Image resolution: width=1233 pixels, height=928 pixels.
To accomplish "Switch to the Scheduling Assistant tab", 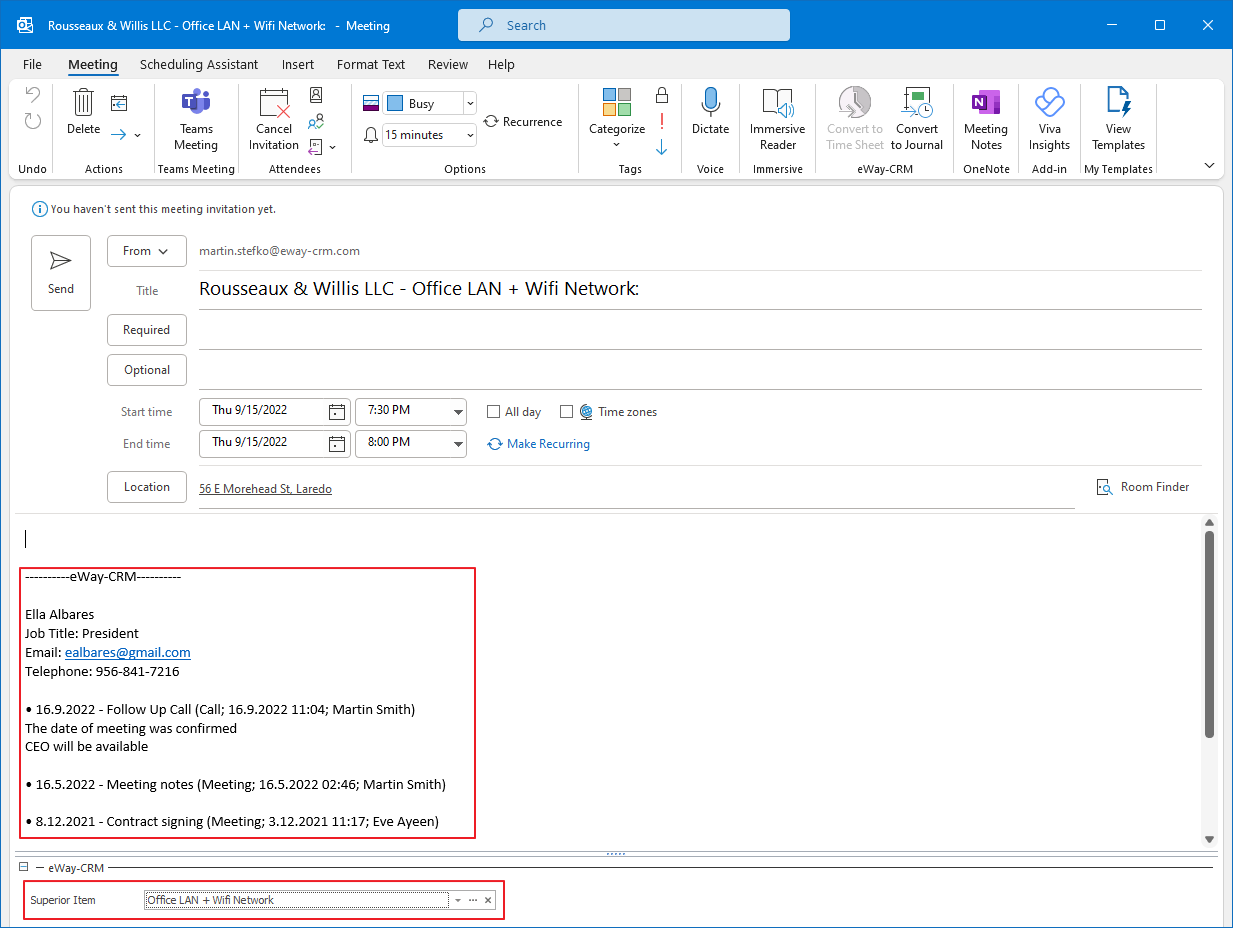I will [x=199, y=64].
